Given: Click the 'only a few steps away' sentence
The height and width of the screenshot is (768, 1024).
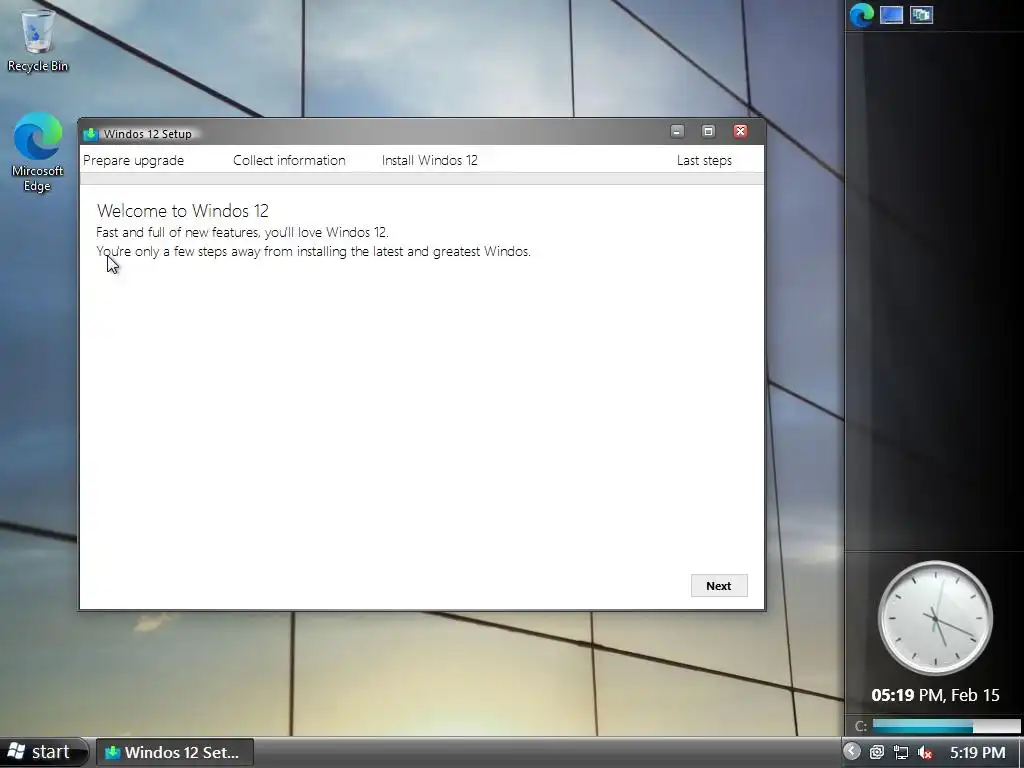Looking at the screenshot, I should [x=313, y=251].
